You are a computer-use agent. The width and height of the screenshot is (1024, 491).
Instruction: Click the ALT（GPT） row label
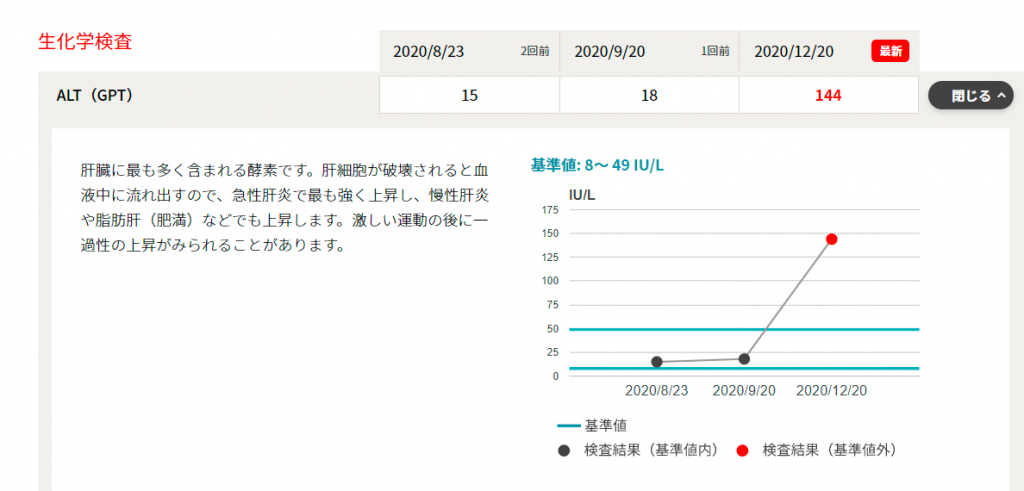pyautogui.click(x=95, y=95)
